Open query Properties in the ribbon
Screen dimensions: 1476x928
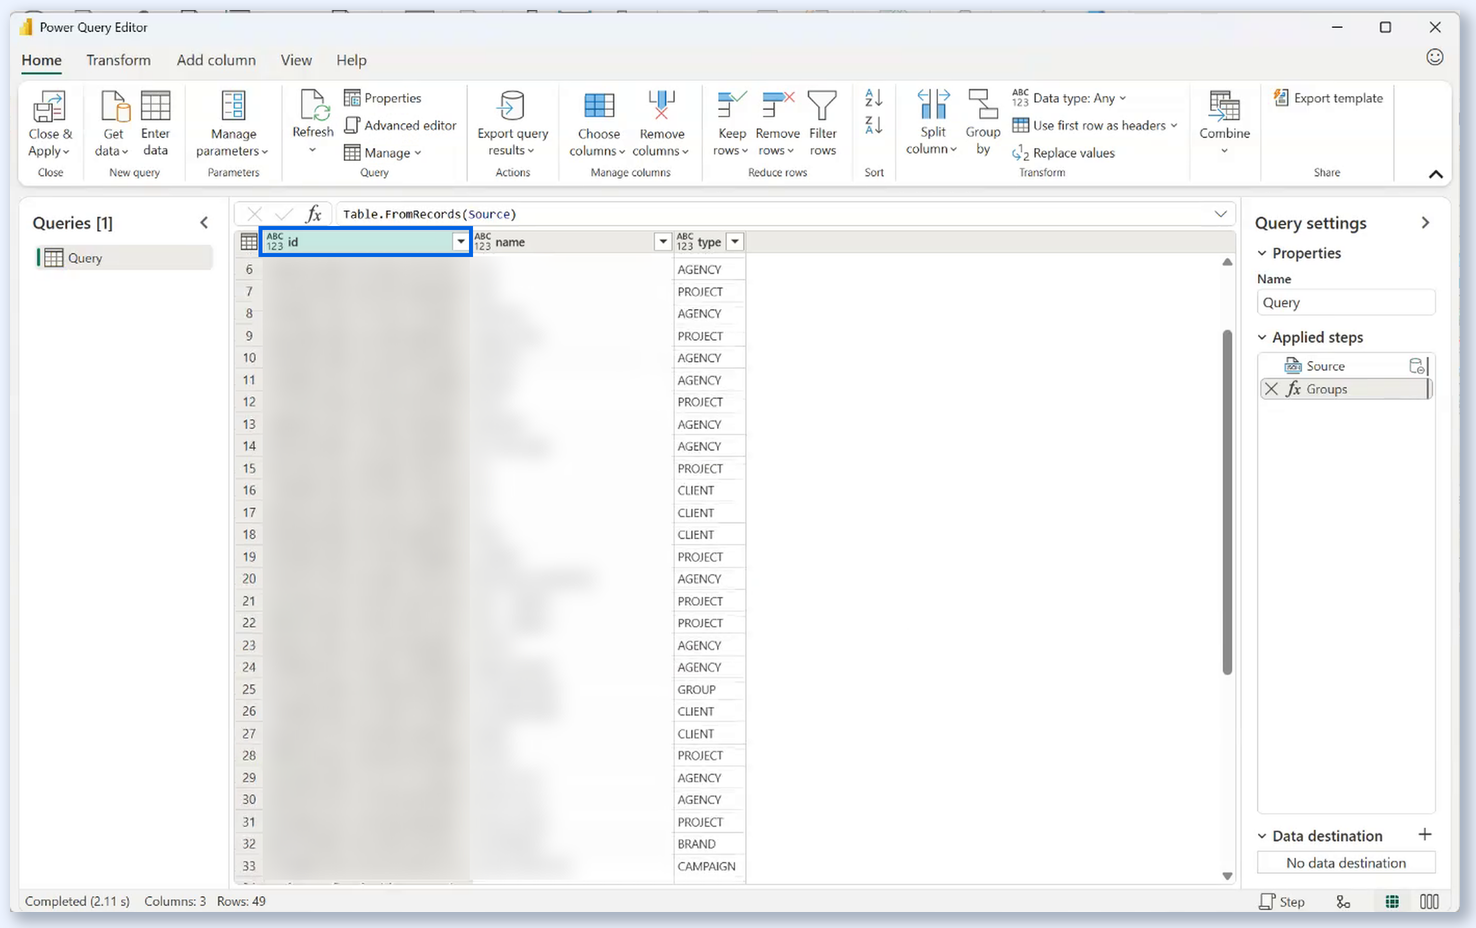[383, 98]
